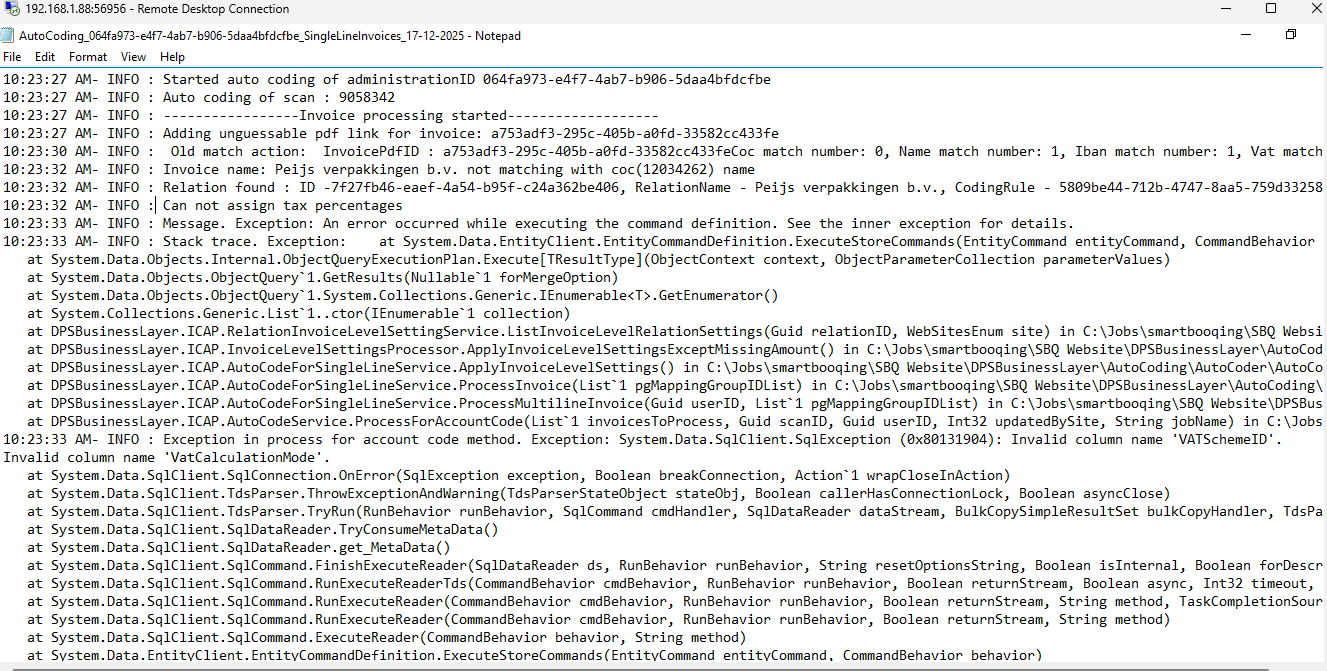Open the Help menu in Notepad

click(172, 57)
